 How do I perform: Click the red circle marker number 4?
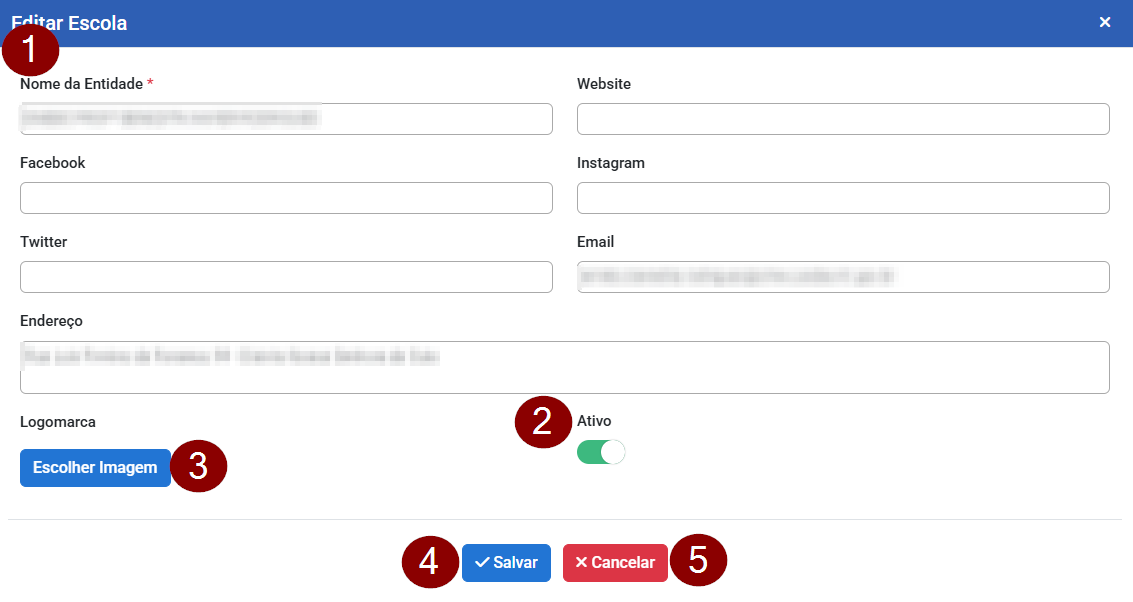click(429, 562)
